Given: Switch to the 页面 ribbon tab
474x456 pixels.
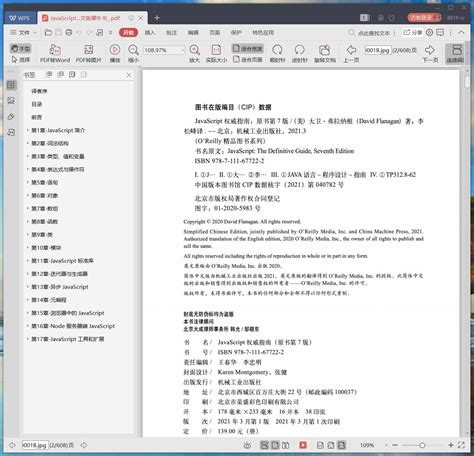Looking at the screenshot, I should pyautogui.click(x=215, y=32).
